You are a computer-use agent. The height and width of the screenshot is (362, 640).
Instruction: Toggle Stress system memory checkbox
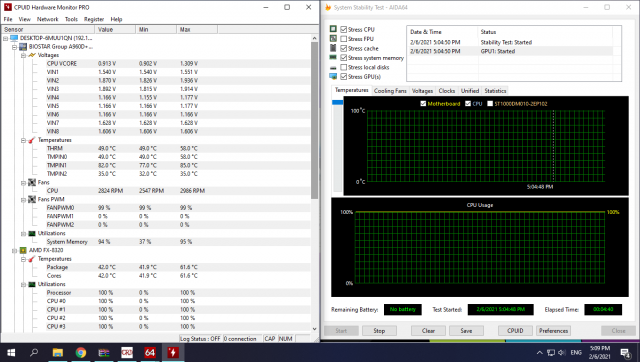[x=344, y=58]
